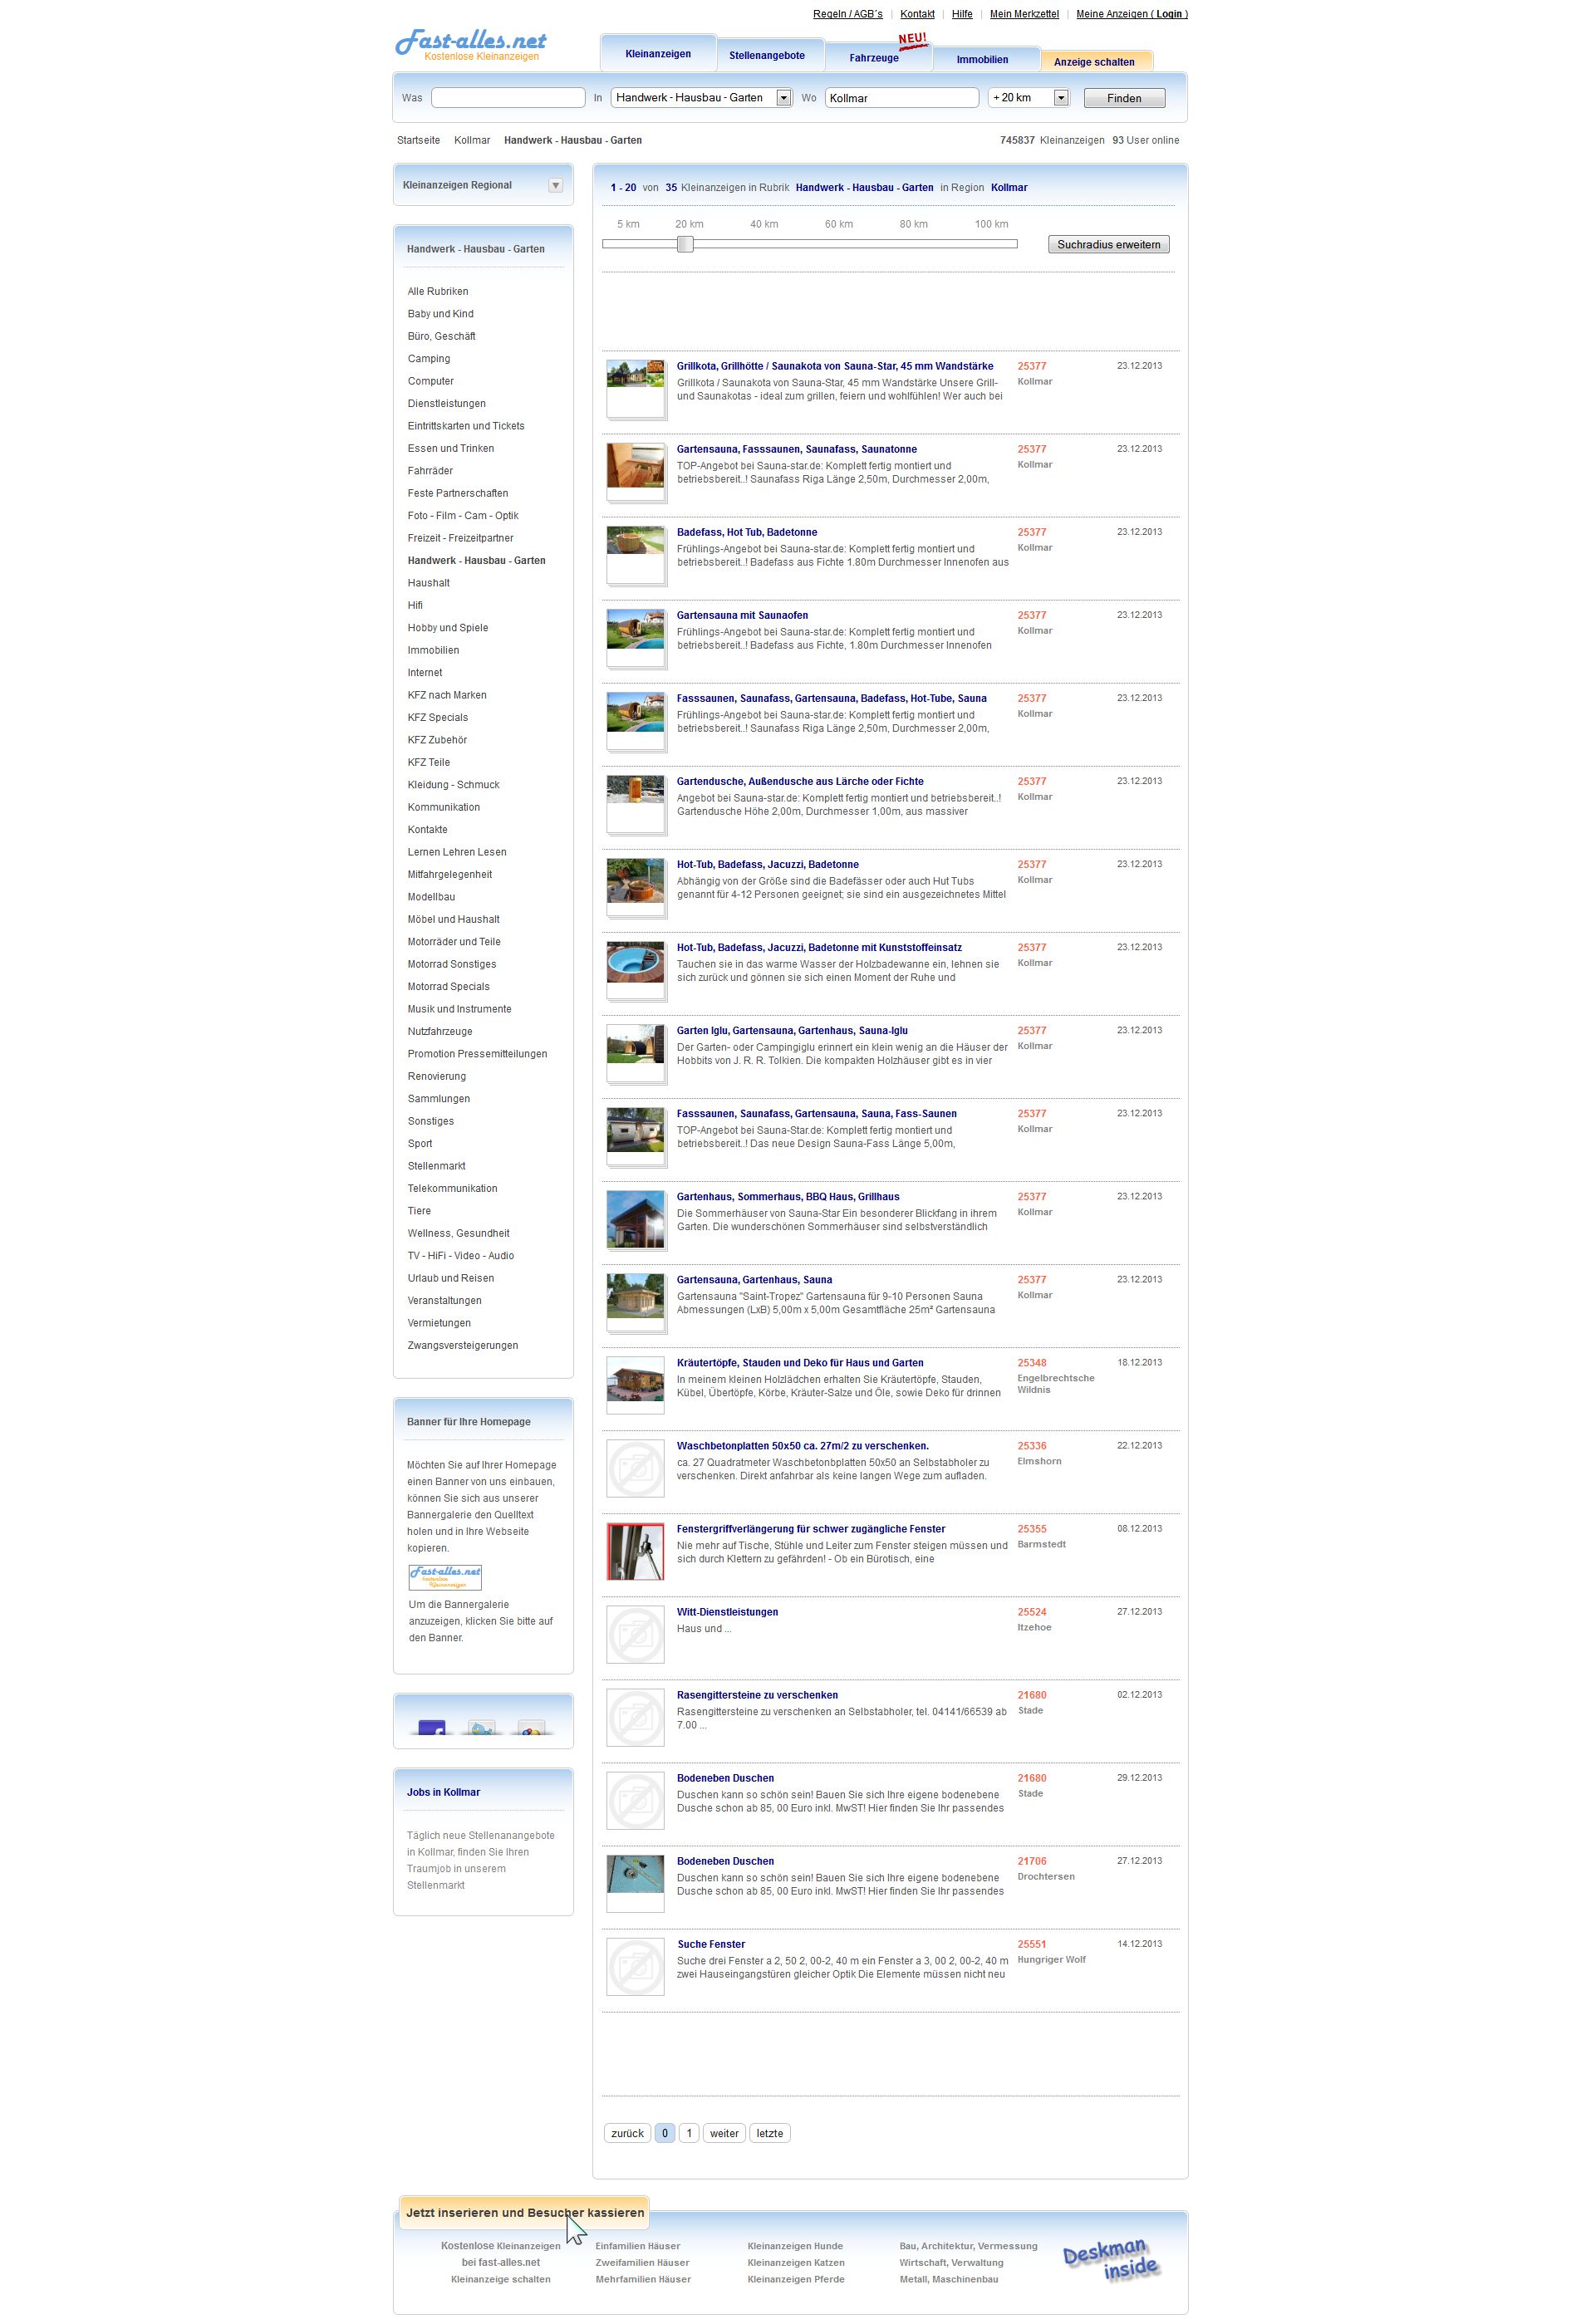This screenshot has width=1581, height=2324.
Task: Open the Rasengittersteine zu verschenken listing title
Action: 757,1695
